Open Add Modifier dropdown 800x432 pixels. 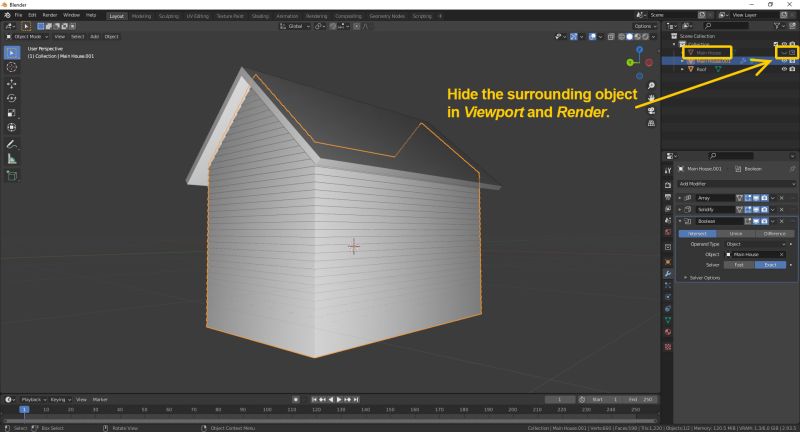(736, 184)
